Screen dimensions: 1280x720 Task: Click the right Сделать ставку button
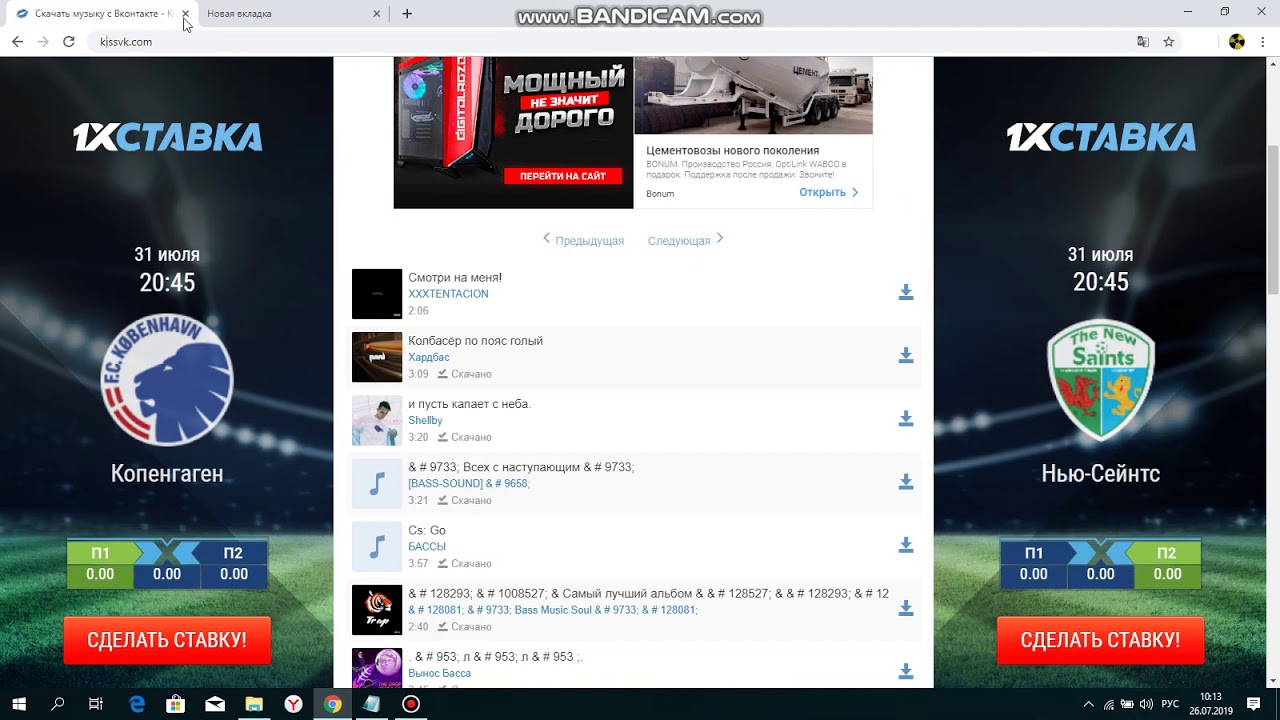[x=1100, y=640]
